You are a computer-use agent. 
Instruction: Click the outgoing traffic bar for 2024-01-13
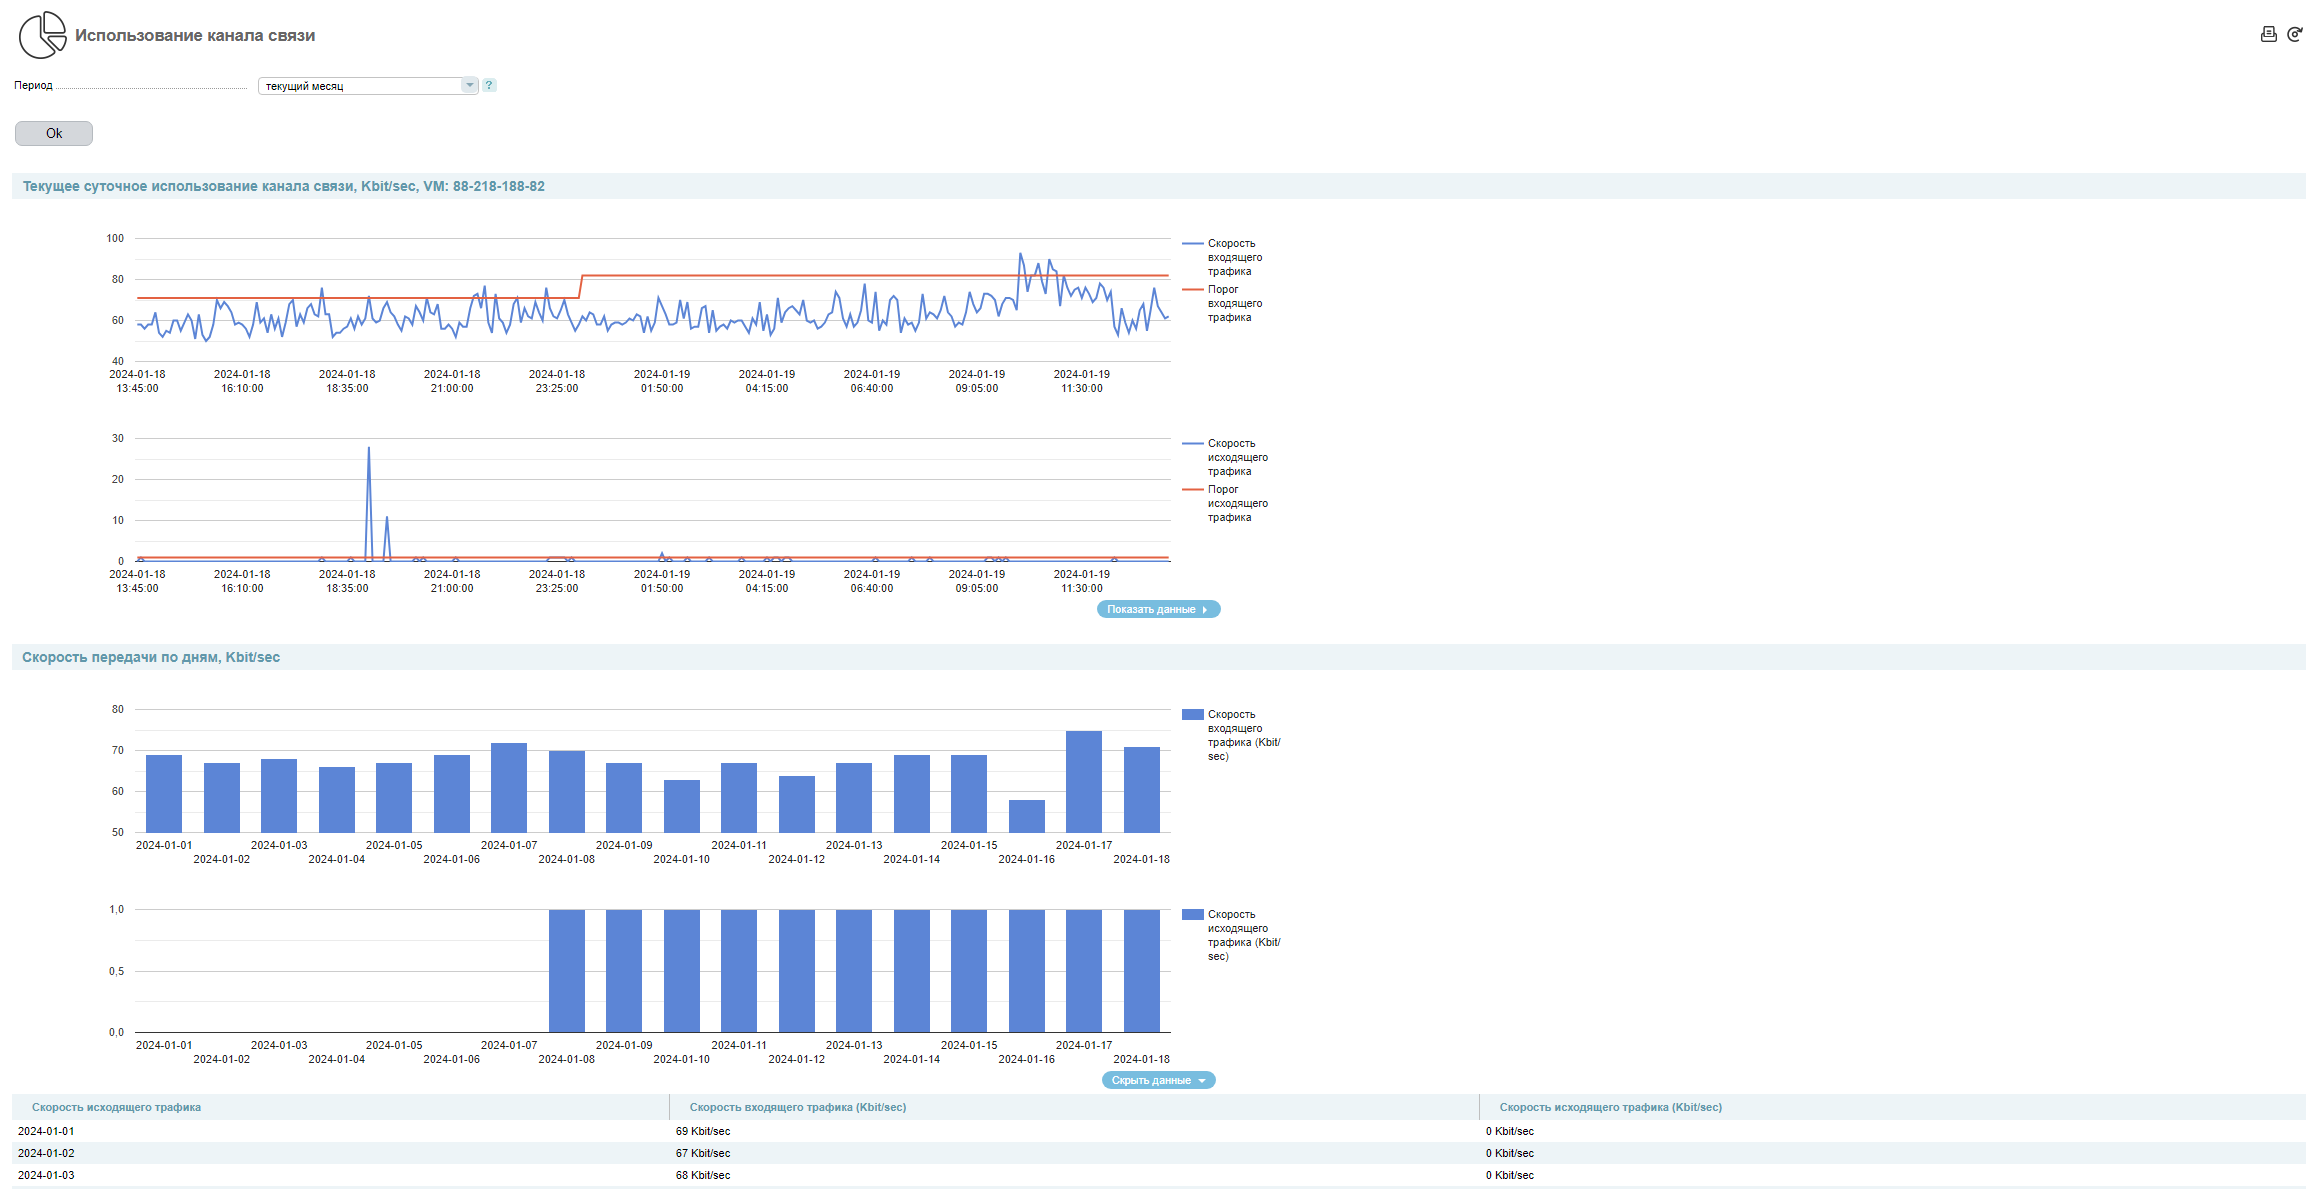click(854, 971)
